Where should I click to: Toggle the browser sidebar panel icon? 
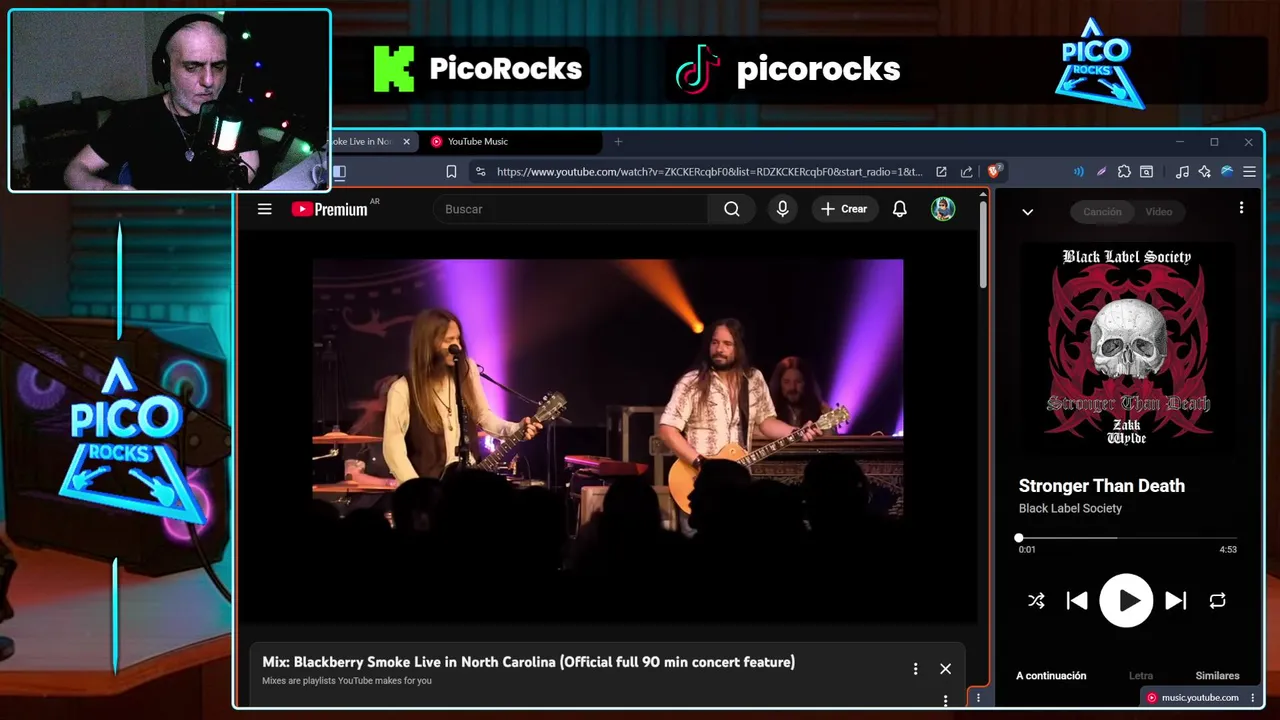[x=339, y=172]
